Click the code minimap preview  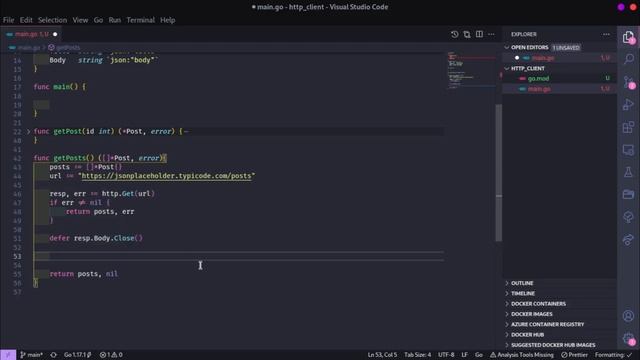pyautogui.click(x=471, y=70)
